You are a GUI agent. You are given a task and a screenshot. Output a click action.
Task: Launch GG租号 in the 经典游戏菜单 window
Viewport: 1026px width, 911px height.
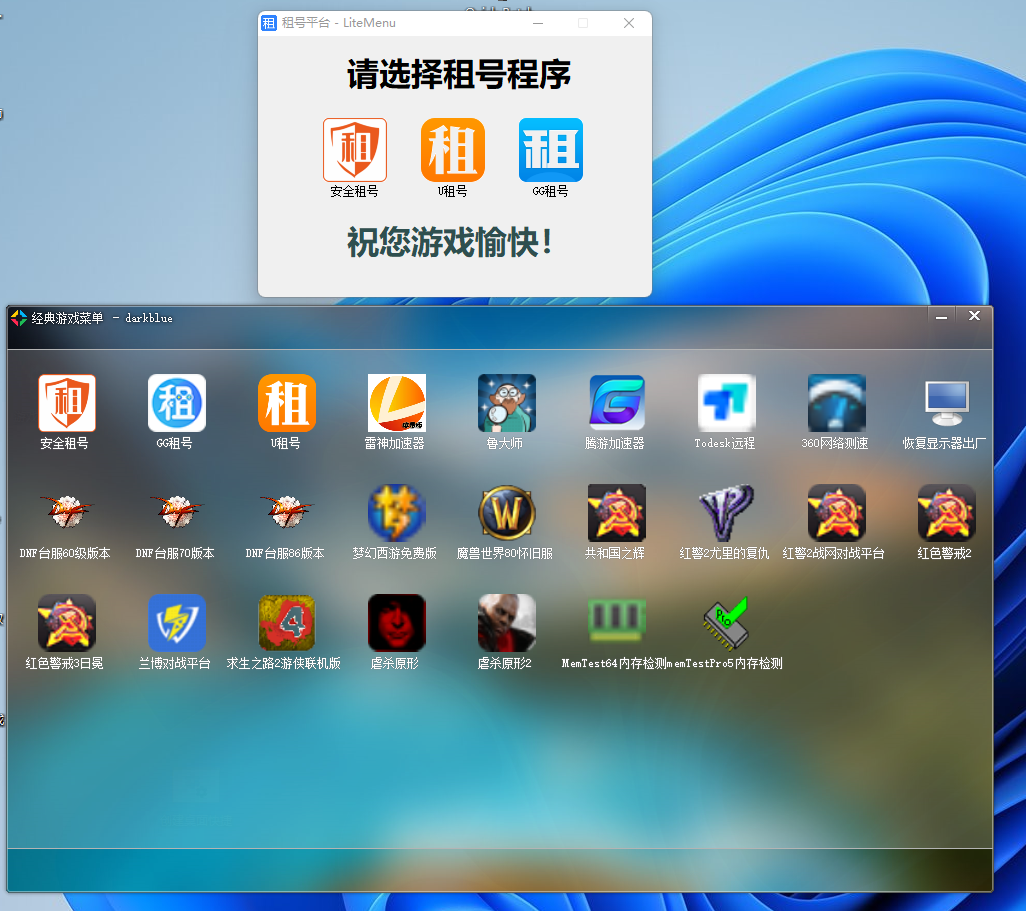click(x=177, y=403)
